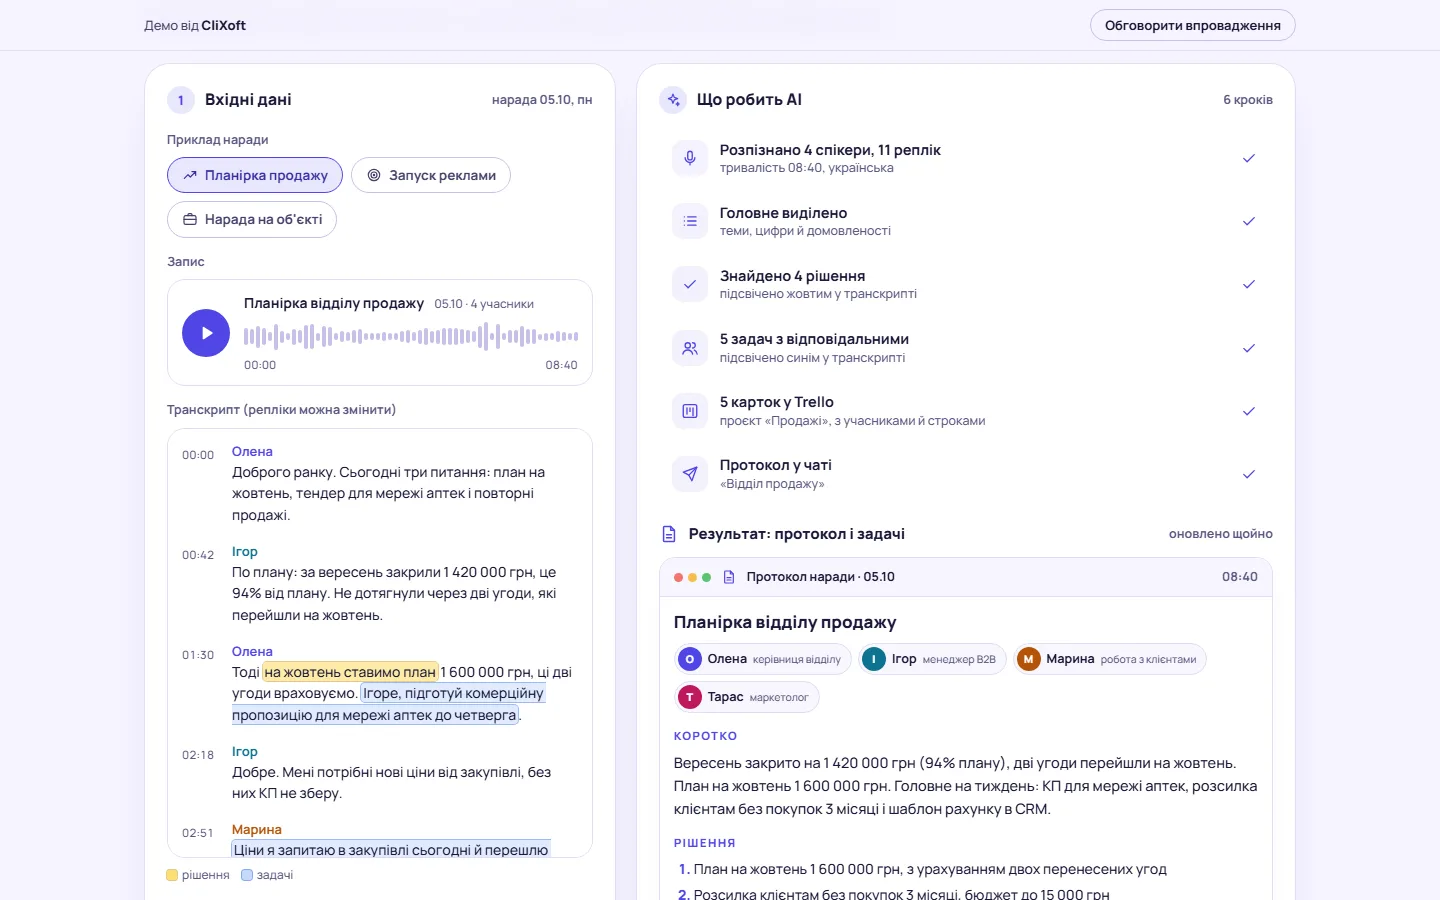The height and width of the screenshot is (900, 1440).
Task: Click the yellow highlight 'на жовтень ставимо план'
Action: [x=351, y=672]
